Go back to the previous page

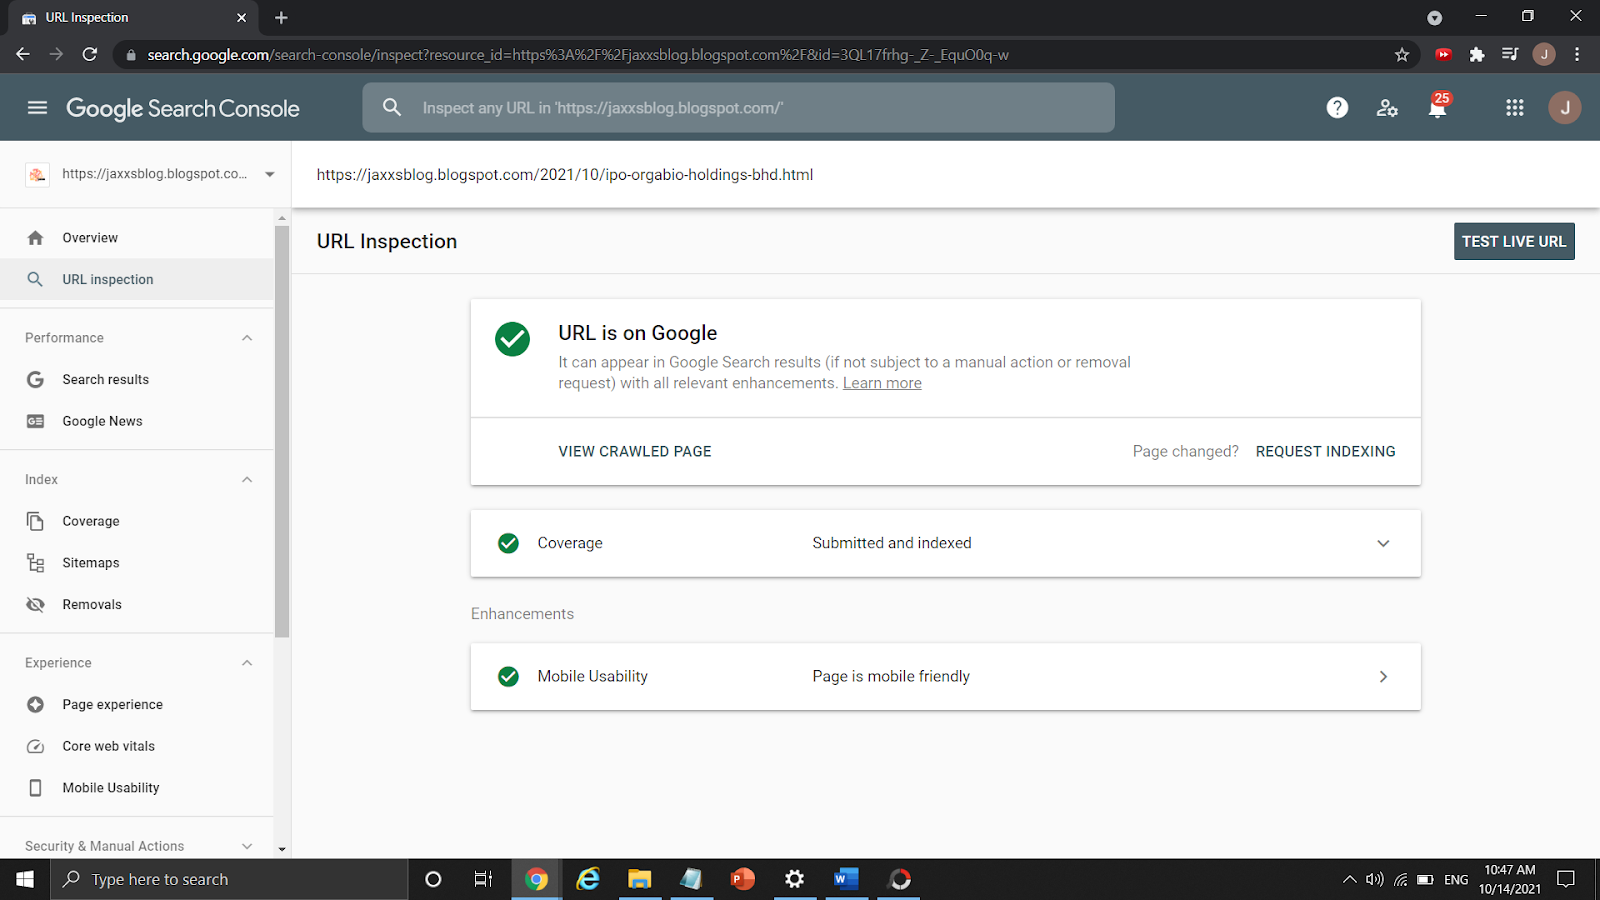click(x=23, y=55)
